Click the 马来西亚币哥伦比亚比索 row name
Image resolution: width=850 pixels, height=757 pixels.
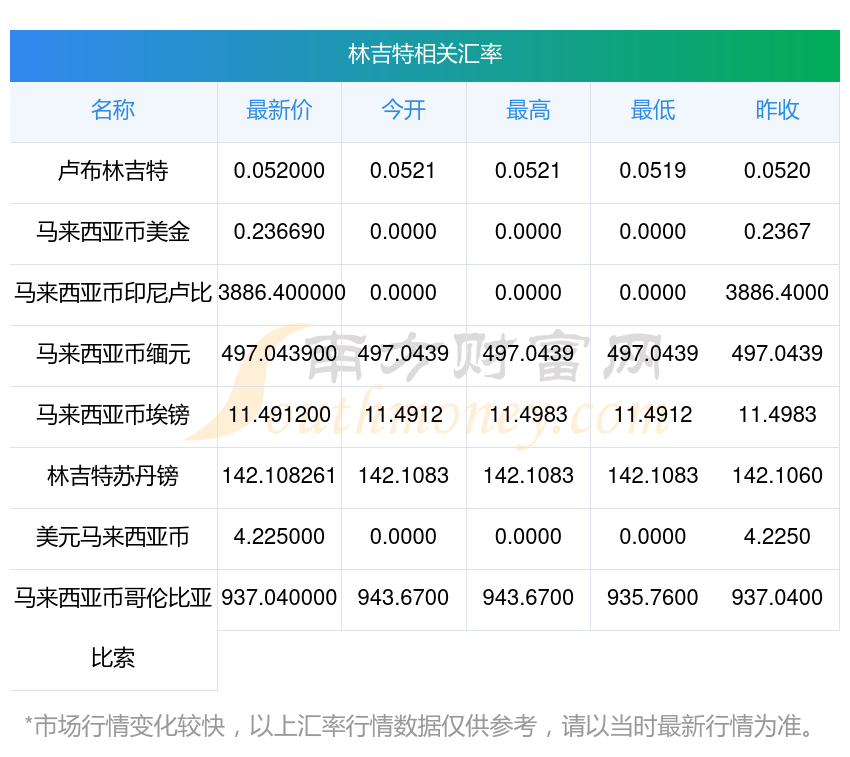click(113, 628)
